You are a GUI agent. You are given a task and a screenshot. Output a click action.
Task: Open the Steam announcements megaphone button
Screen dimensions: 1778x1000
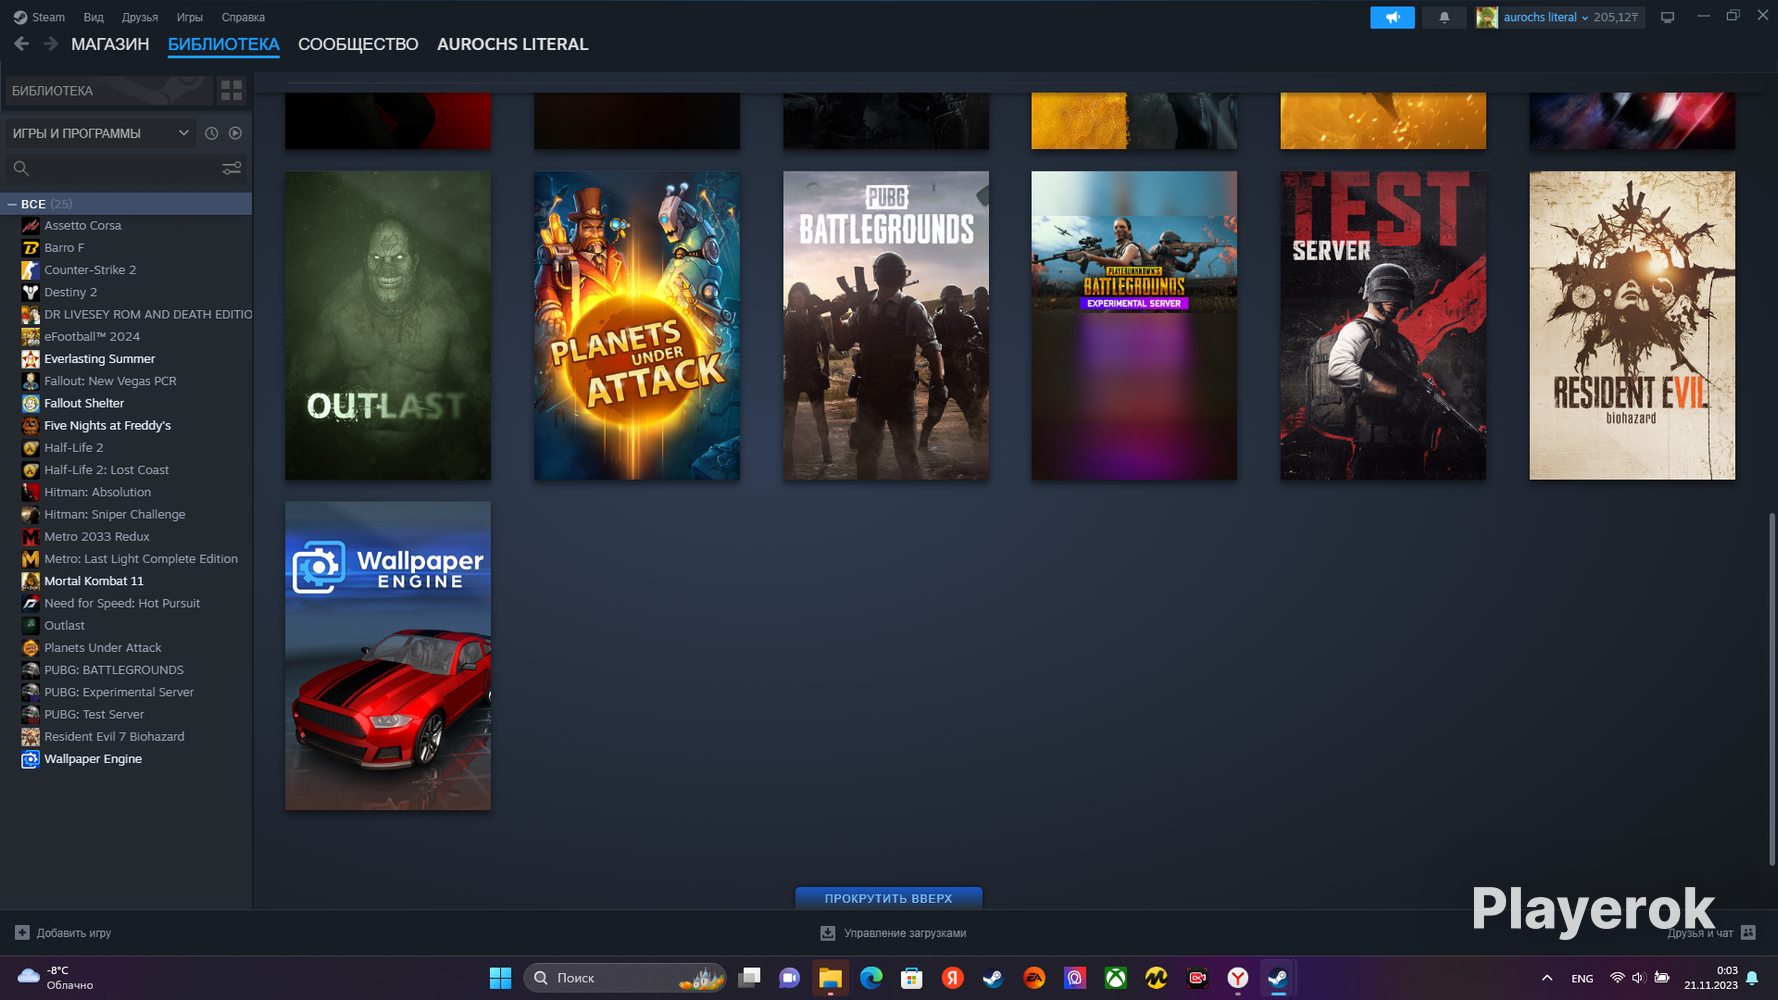click(x=1392, y=17)
